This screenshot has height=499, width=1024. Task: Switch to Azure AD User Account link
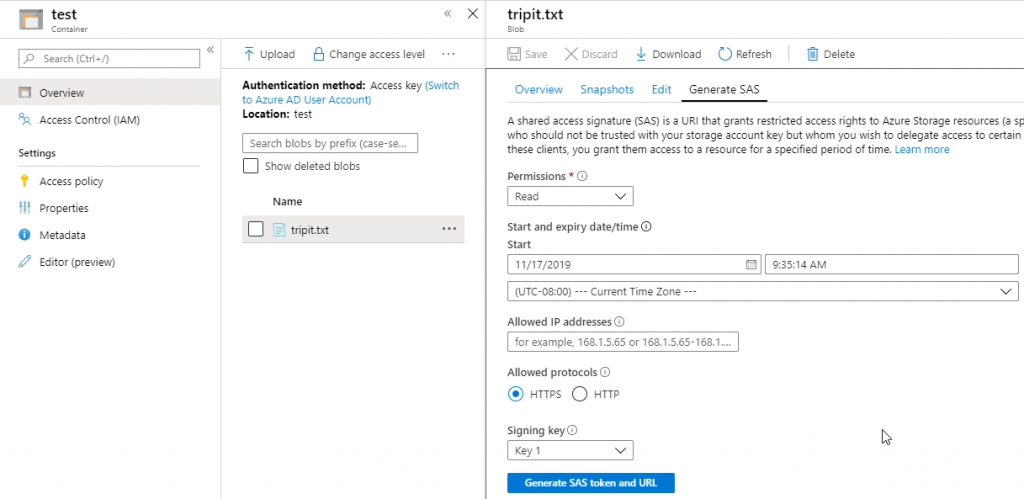tap(351, 93)
